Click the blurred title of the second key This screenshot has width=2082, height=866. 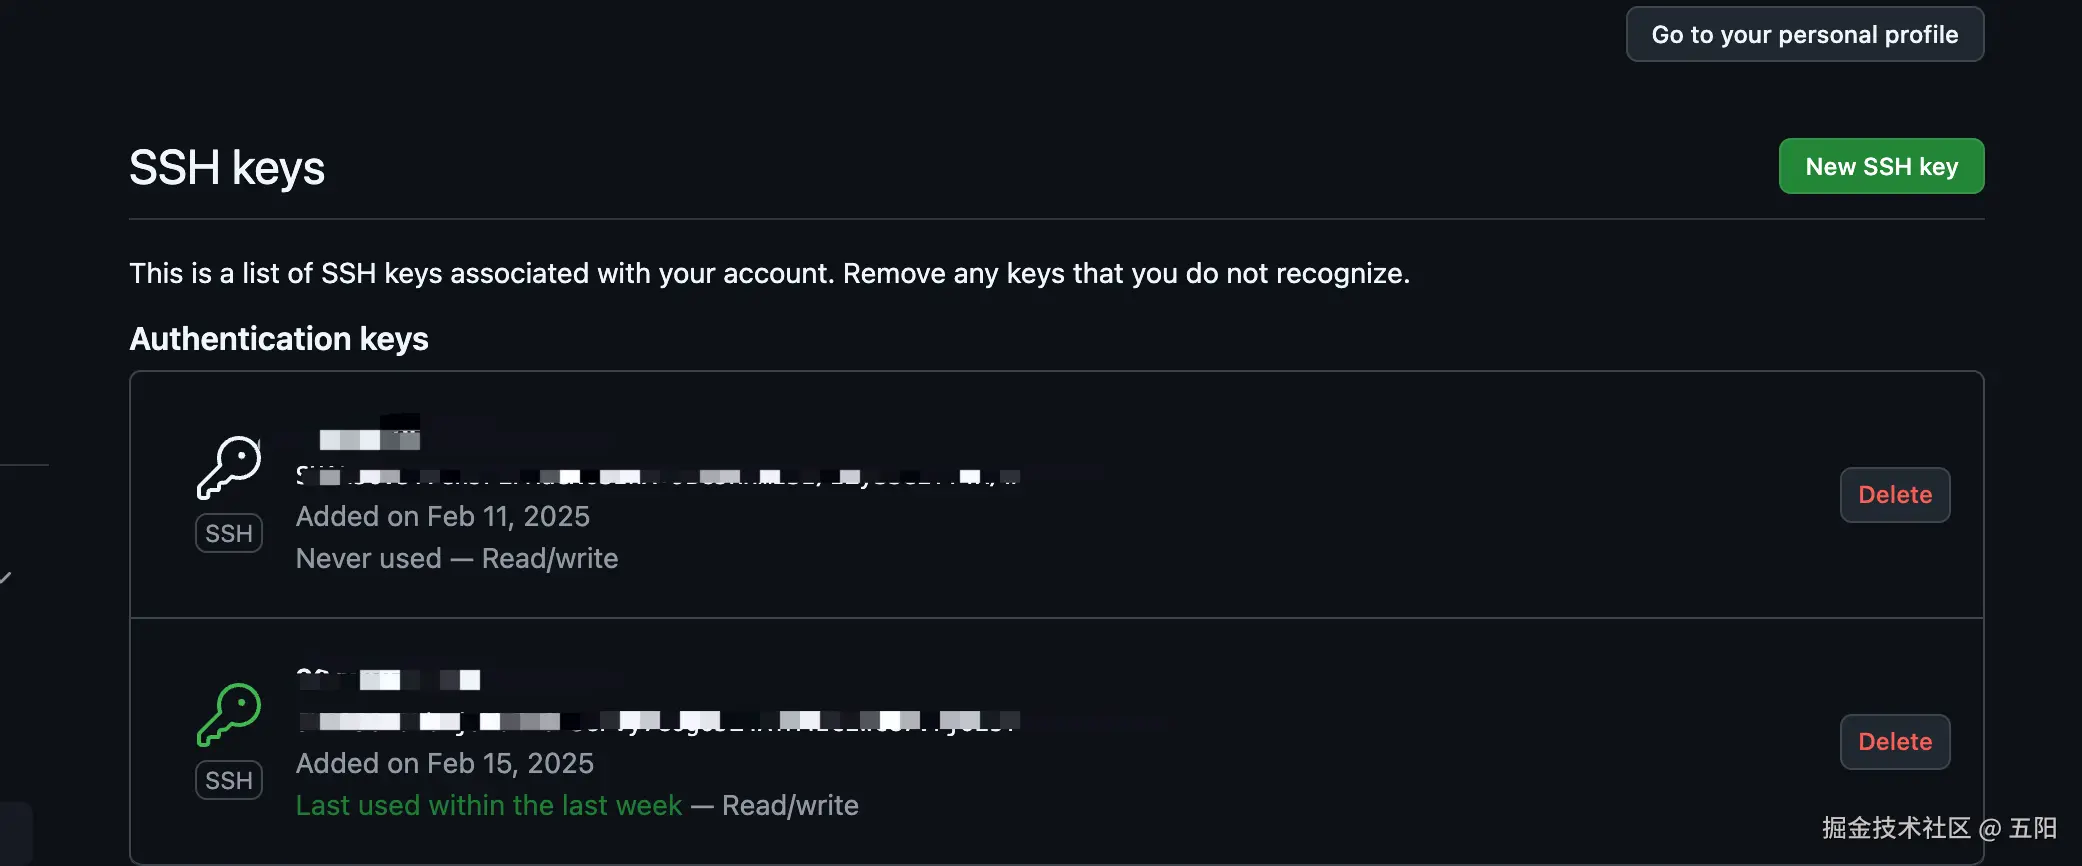(389, 680)
